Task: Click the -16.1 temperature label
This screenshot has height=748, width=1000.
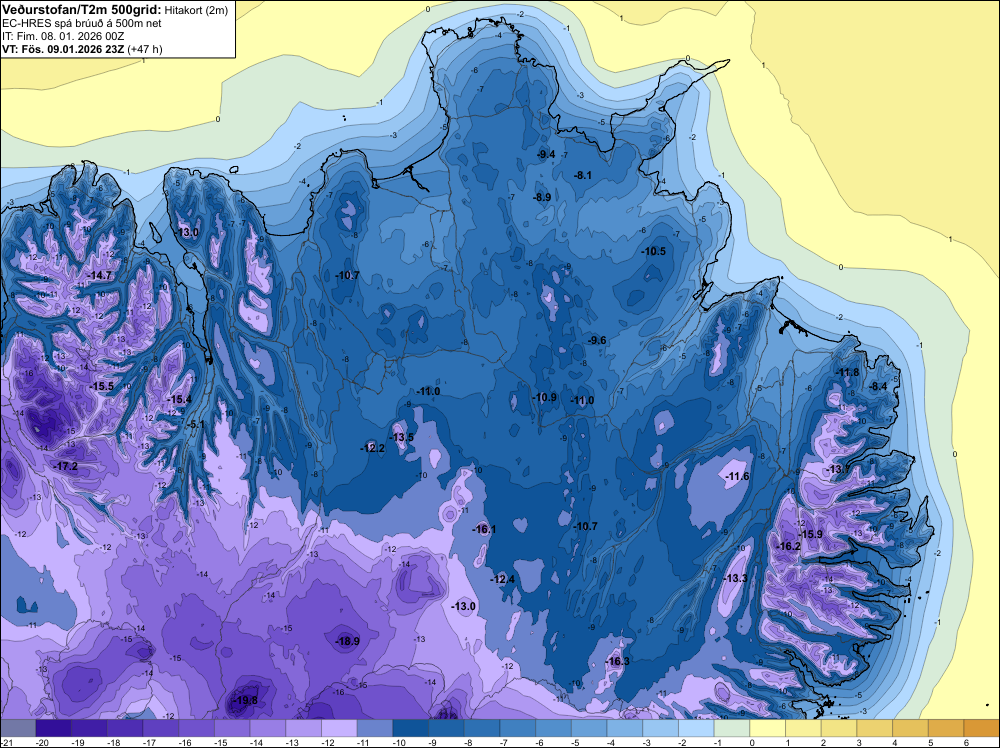Action: point(484,529)
